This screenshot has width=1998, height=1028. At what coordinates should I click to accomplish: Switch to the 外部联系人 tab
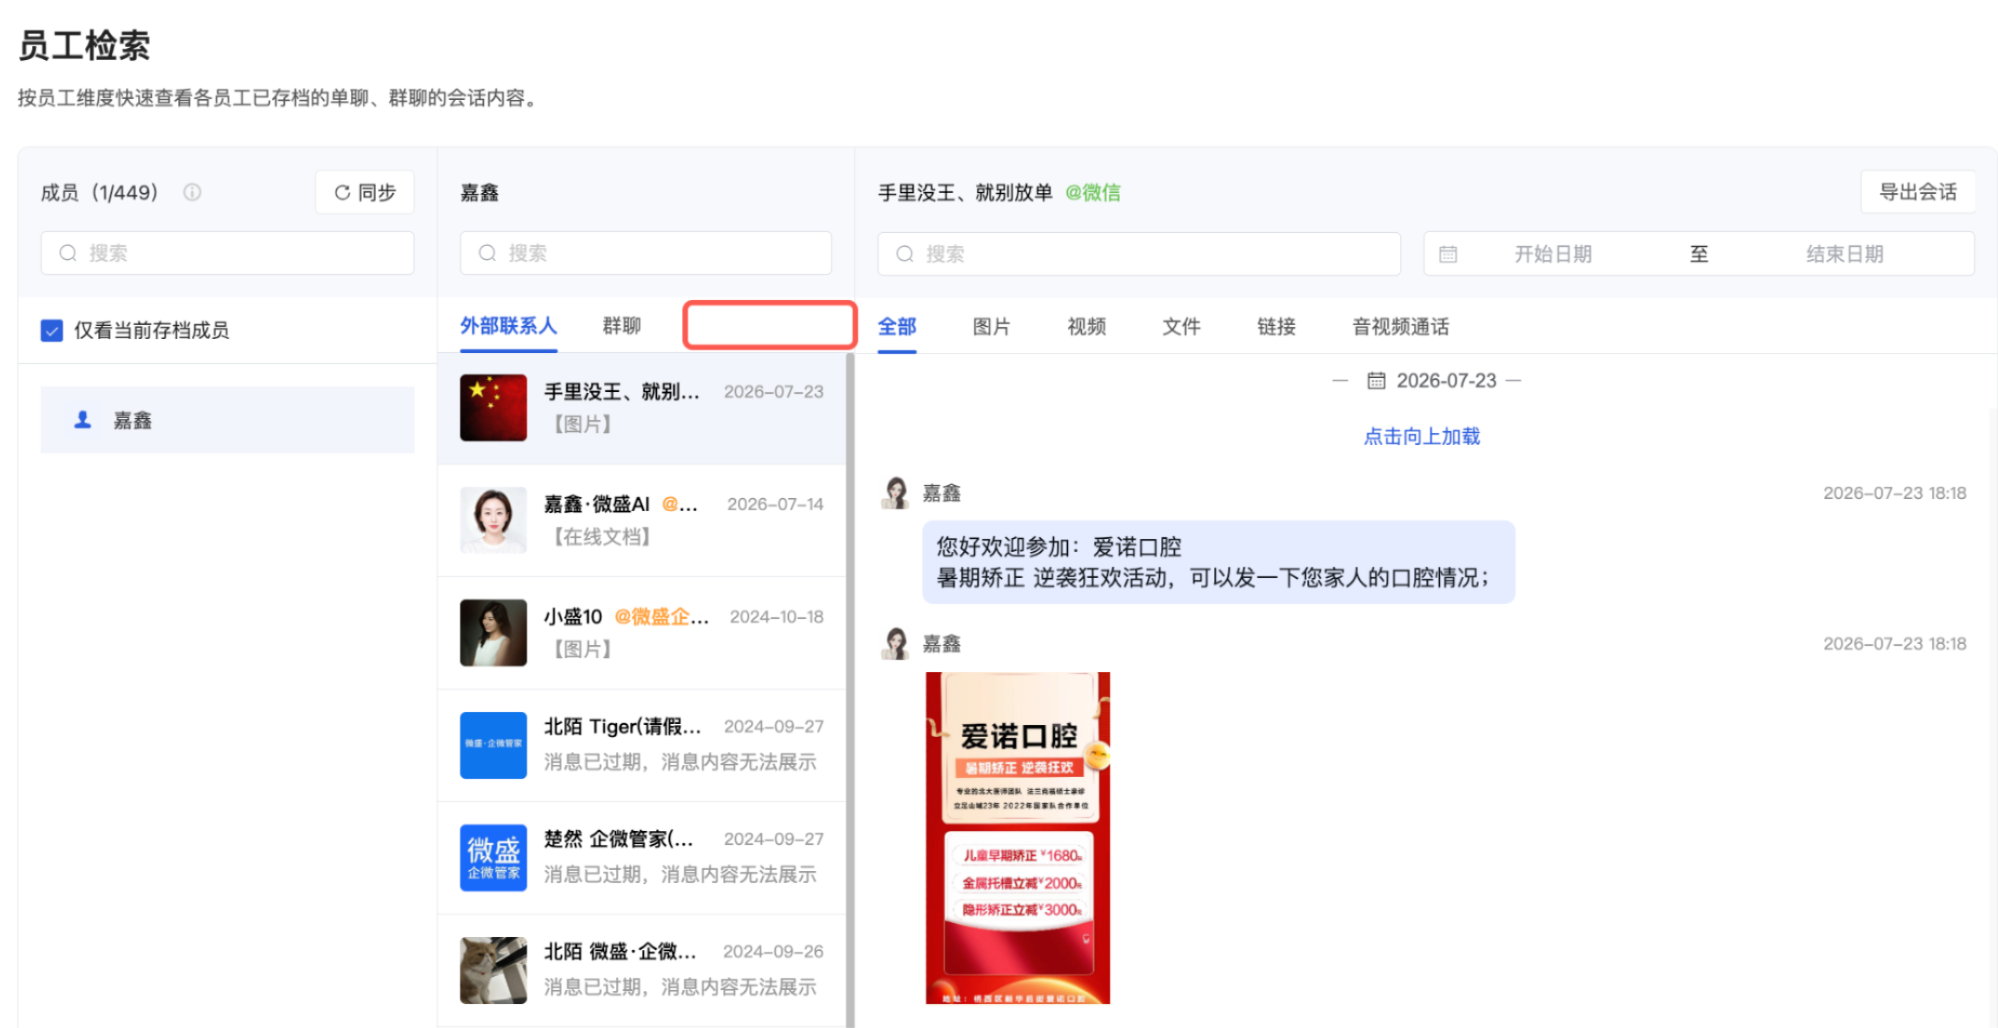pos(508,326)
